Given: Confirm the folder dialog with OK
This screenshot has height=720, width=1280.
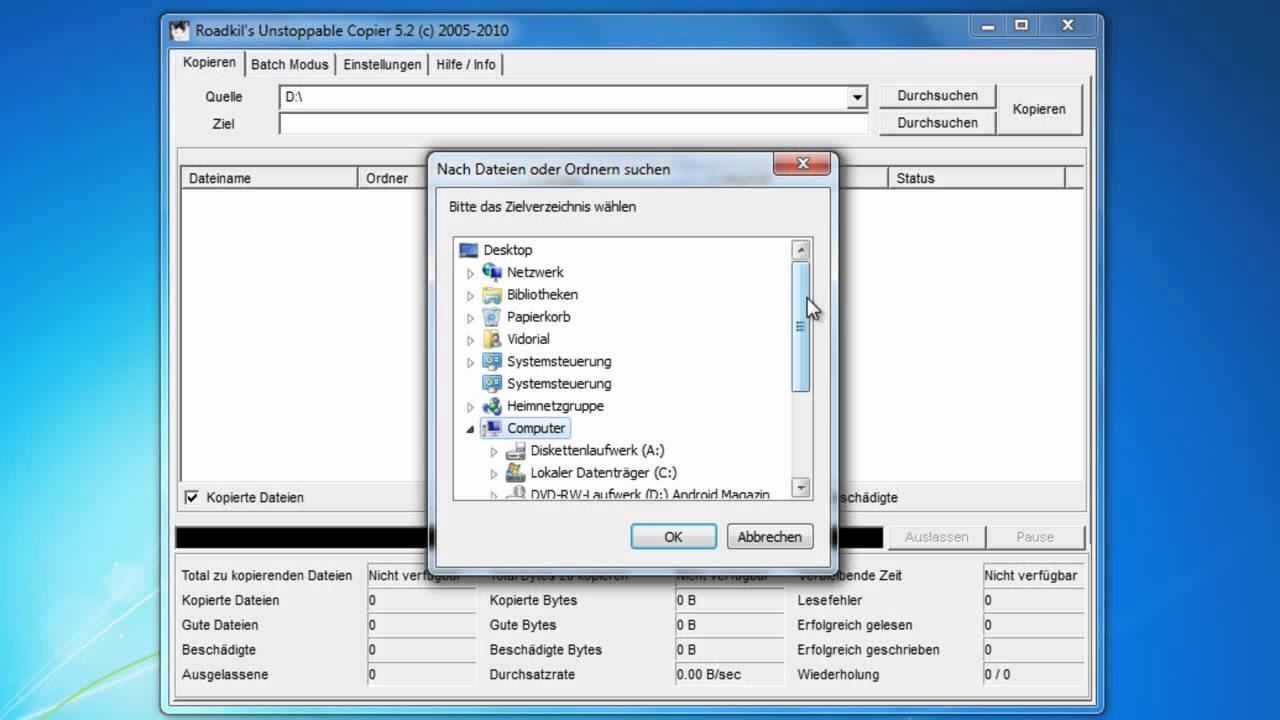Looking at the screenshot, I should tap(673, 537).
